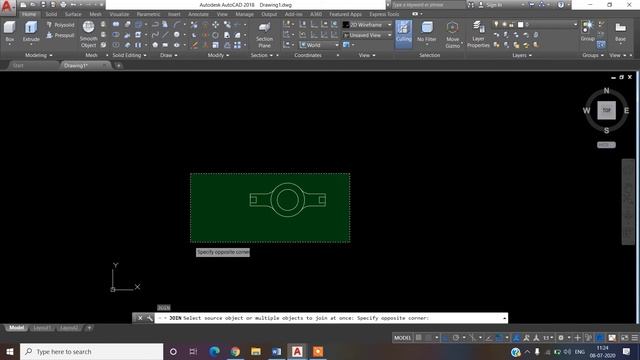
Task: Click the command line customize wrench
Action: point(150,318)
